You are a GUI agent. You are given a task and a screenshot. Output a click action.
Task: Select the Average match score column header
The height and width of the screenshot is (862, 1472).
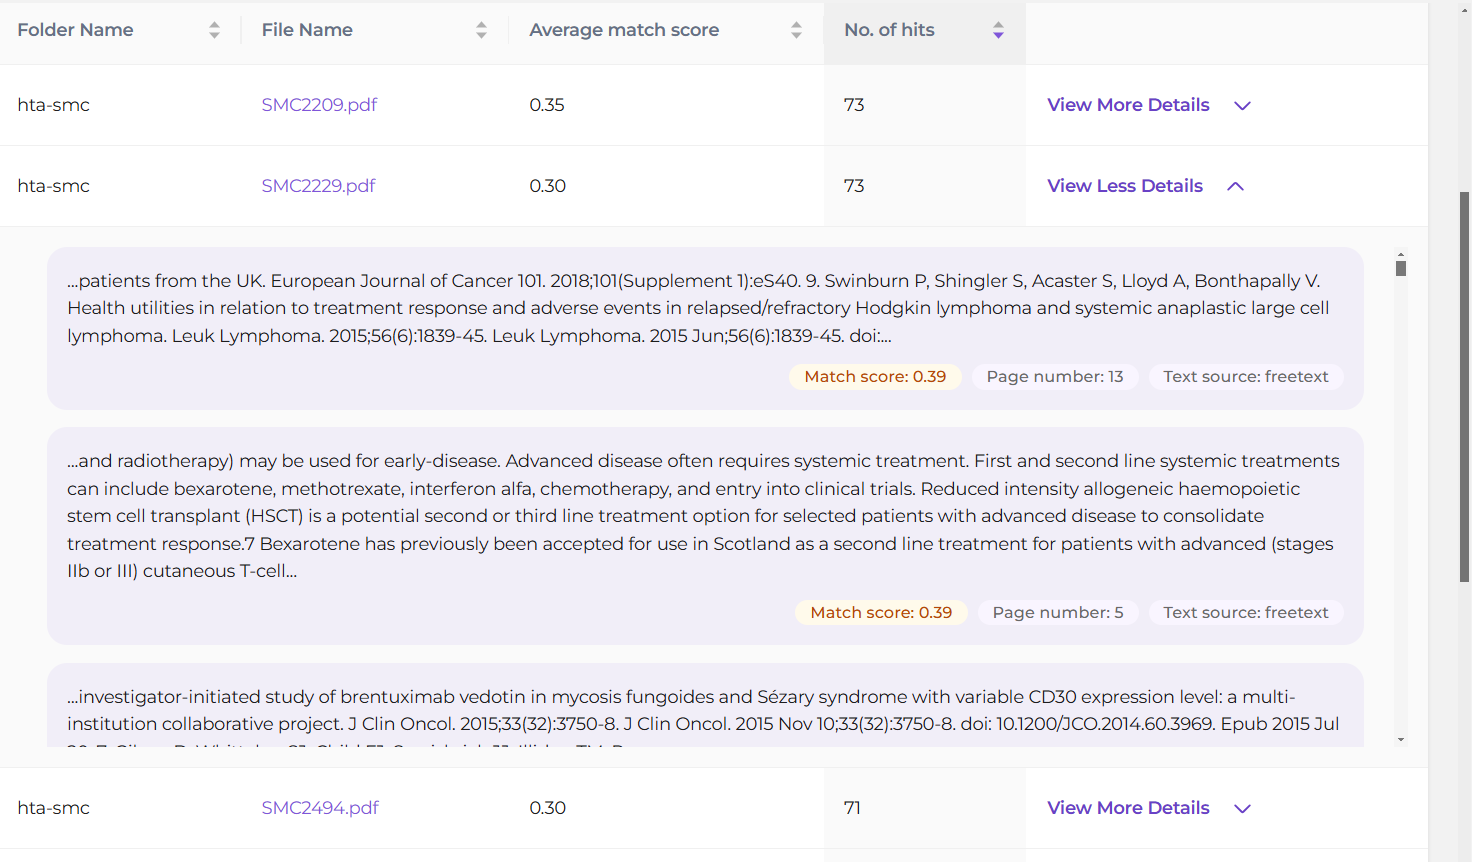point(623,30)
